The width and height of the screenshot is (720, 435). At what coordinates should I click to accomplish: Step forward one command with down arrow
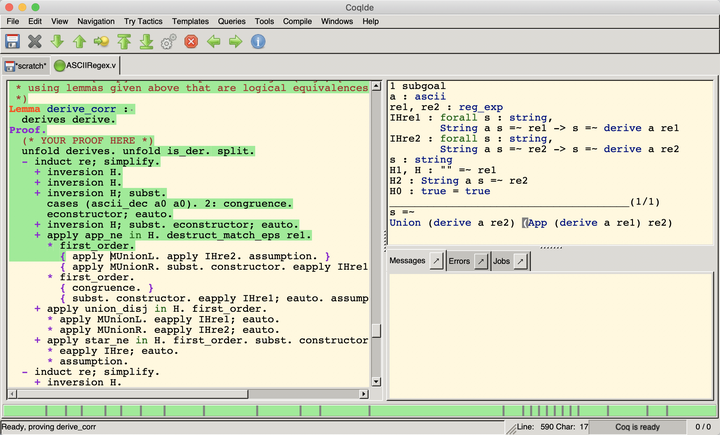click(x=57, y=42)
